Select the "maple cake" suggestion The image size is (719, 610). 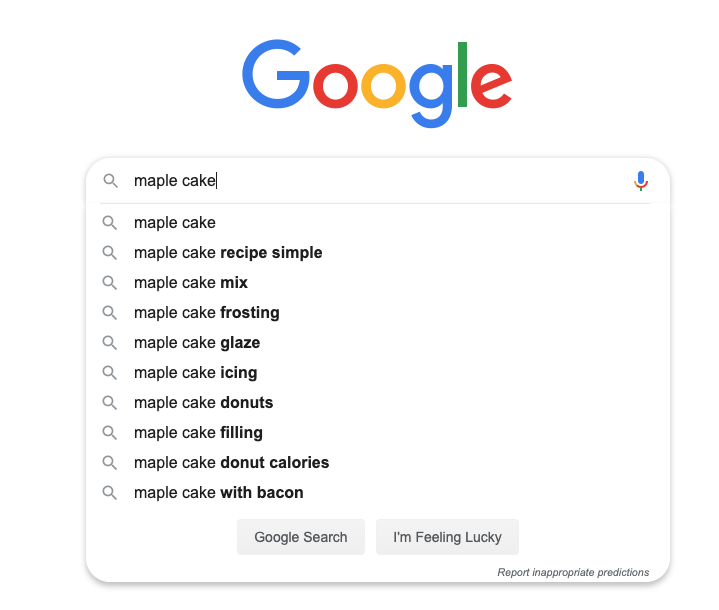coord(175,223)
